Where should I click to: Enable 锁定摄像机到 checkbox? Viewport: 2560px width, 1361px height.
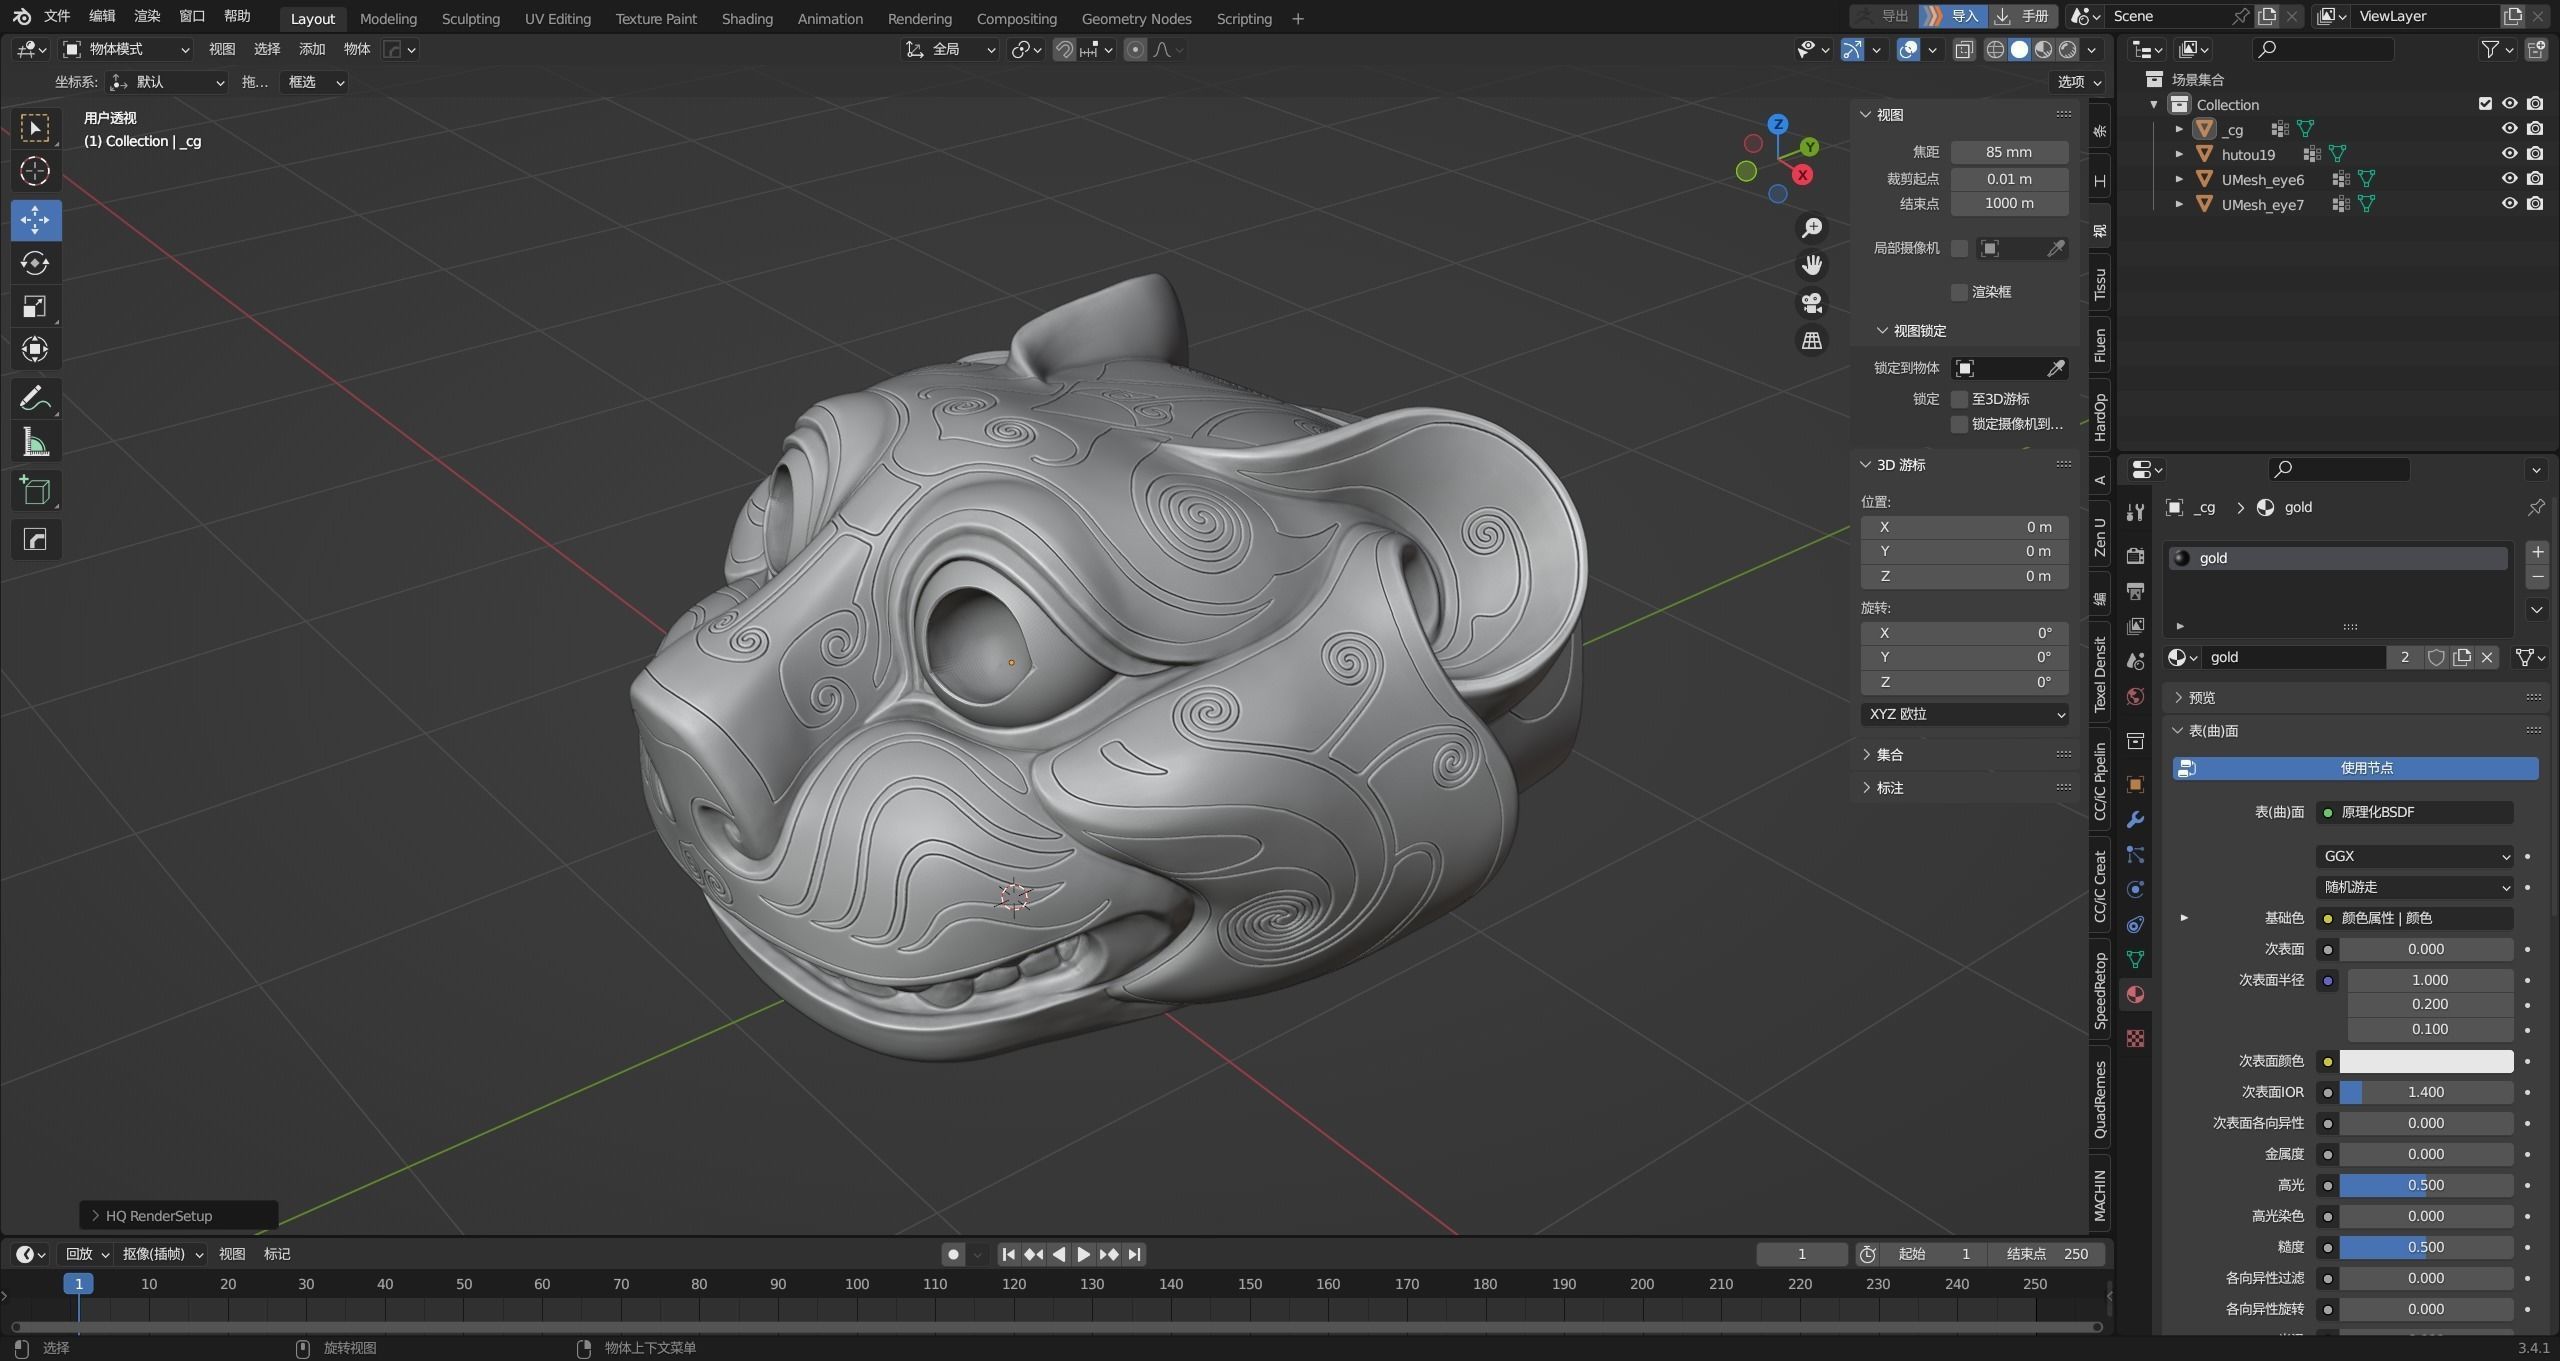pyautogui.click(x=1959, y=424)
